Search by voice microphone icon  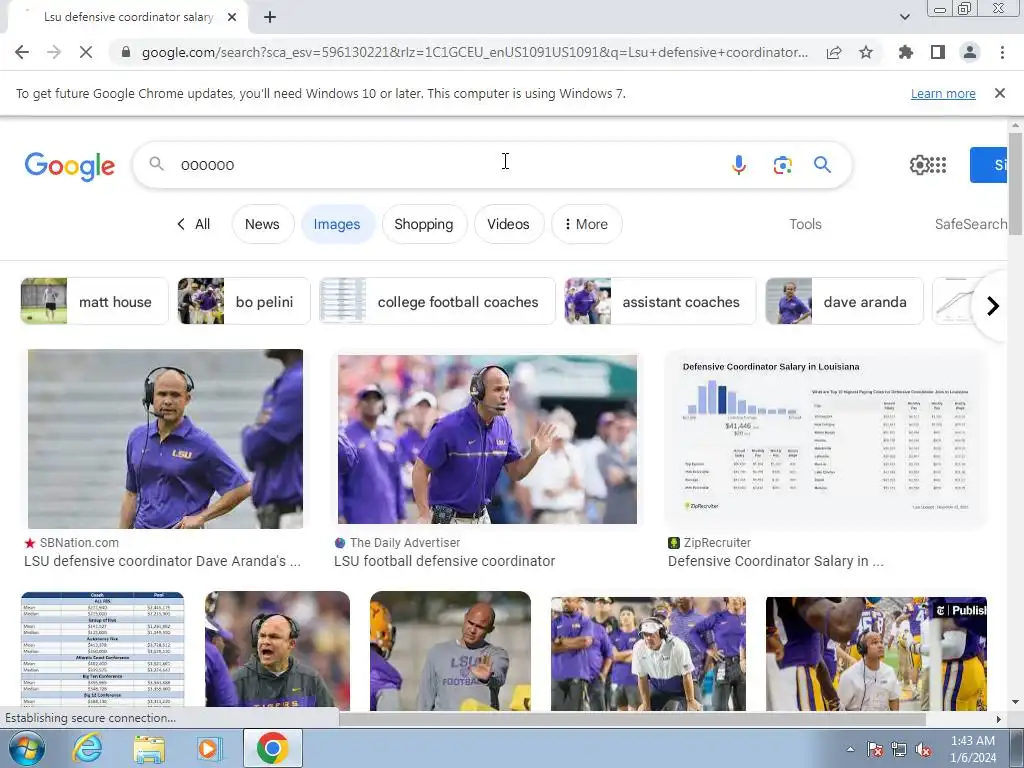tap(739, 165)
